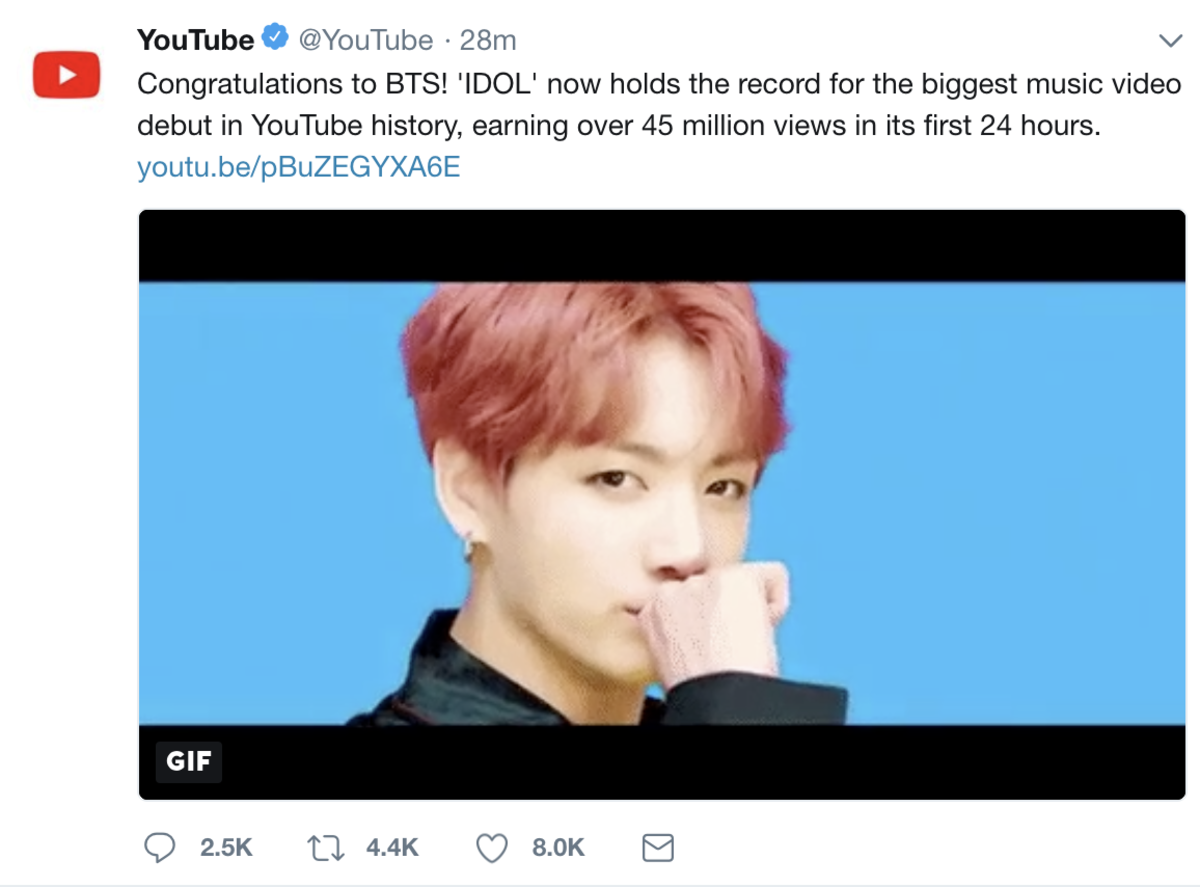Screen dimensions: 1200x887
Task: Click the YouTube logo avatar
Action: tap(66, 73)
